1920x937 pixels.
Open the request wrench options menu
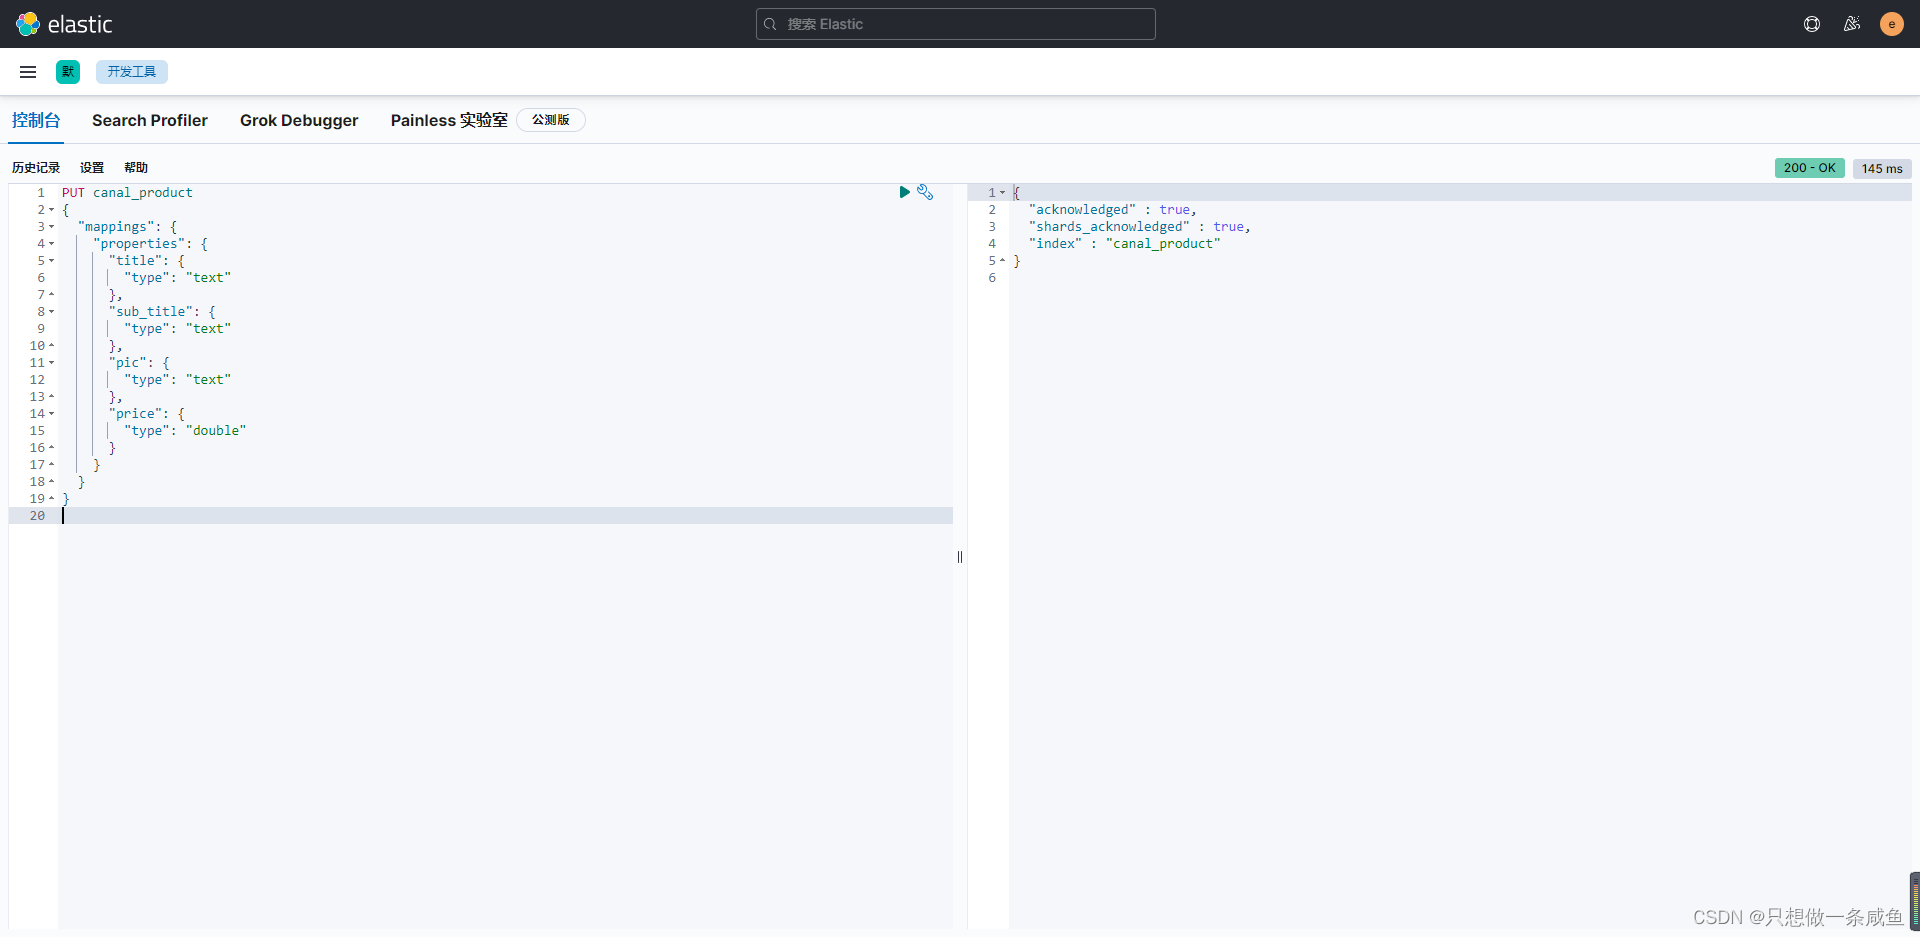point(925,192)
